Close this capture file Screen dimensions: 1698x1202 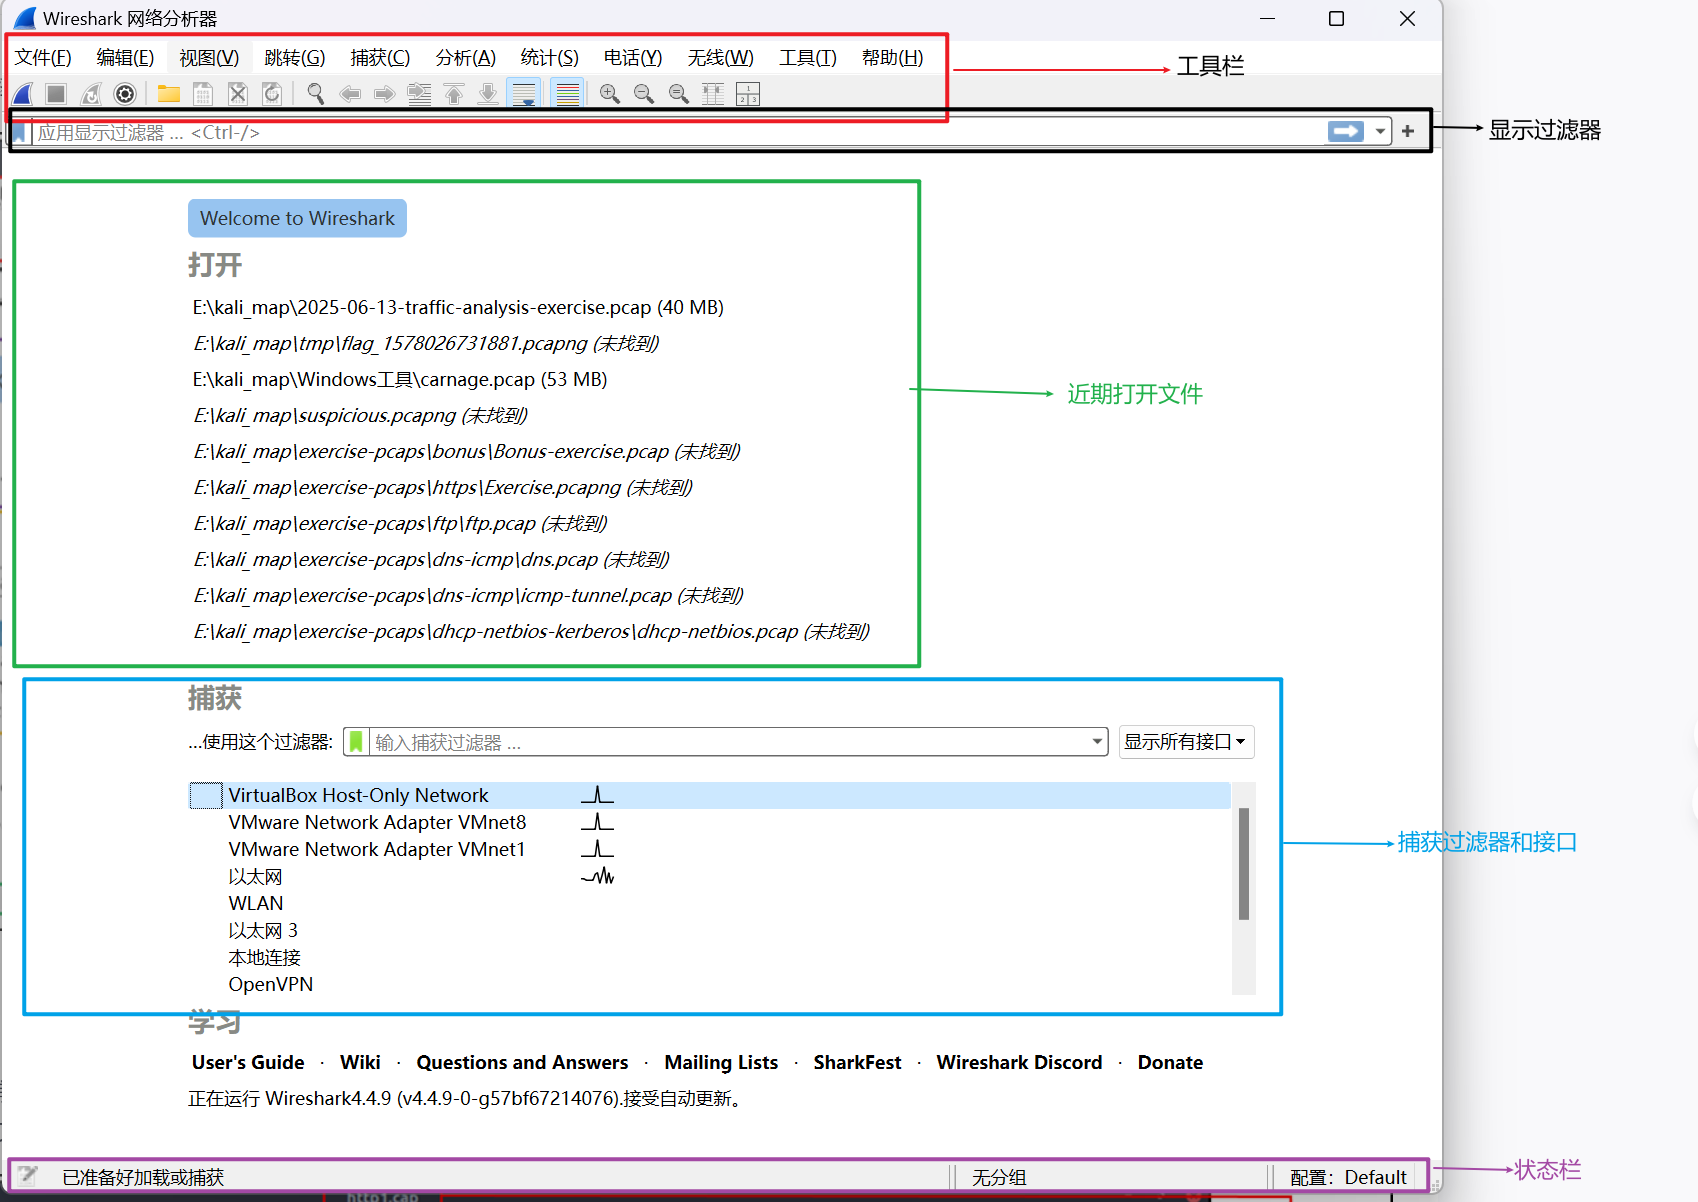click(237, 94)
